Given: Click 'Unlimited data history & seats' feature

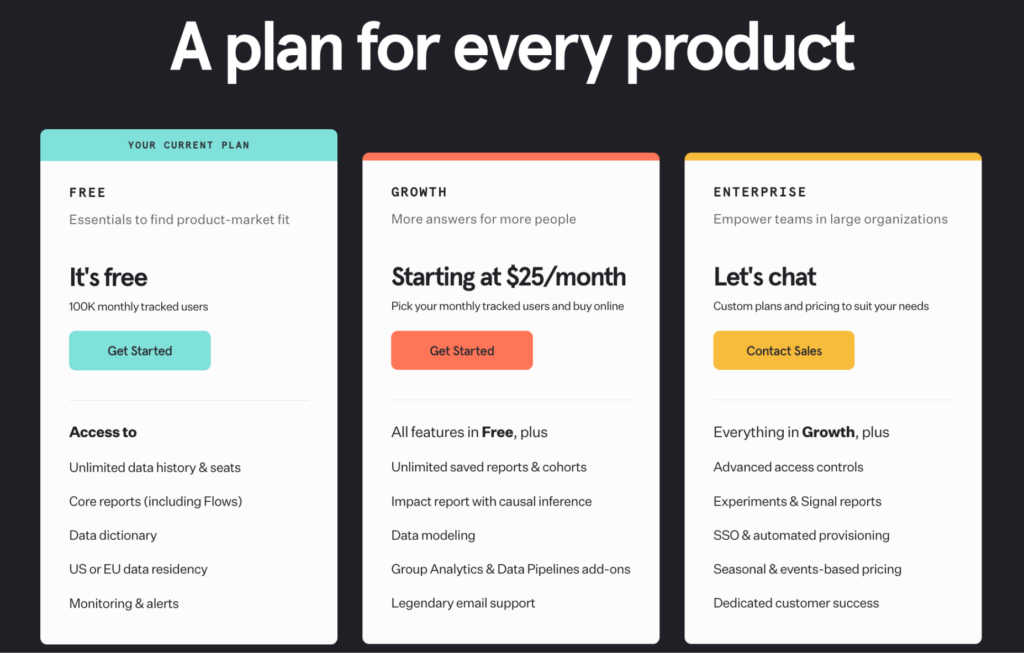Looking at the screenshot, I should click(x=155, y=468).
